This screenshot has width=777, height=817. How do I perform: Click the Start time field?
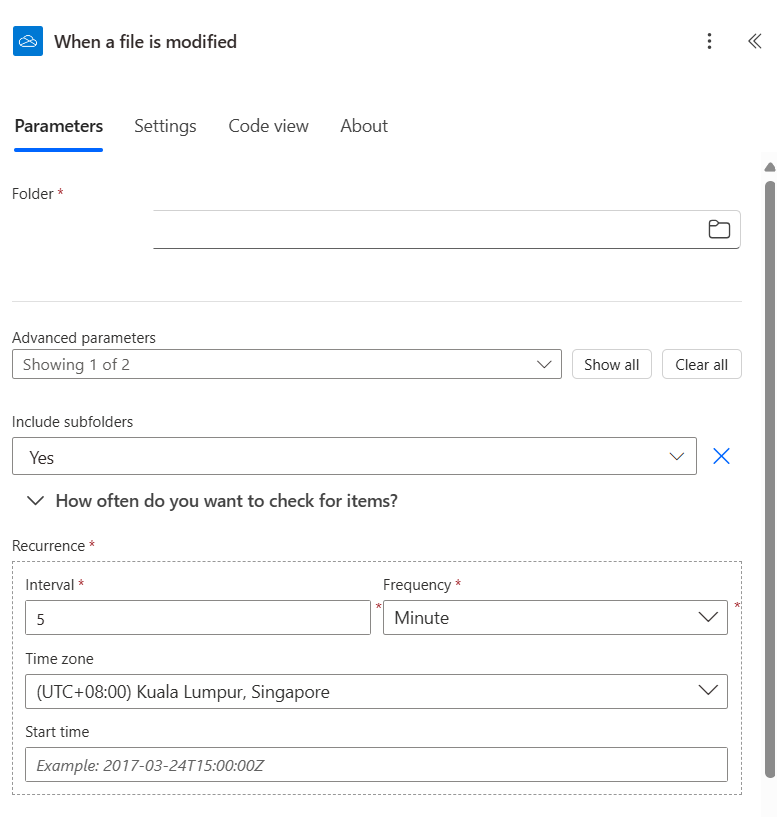point(375,764)
